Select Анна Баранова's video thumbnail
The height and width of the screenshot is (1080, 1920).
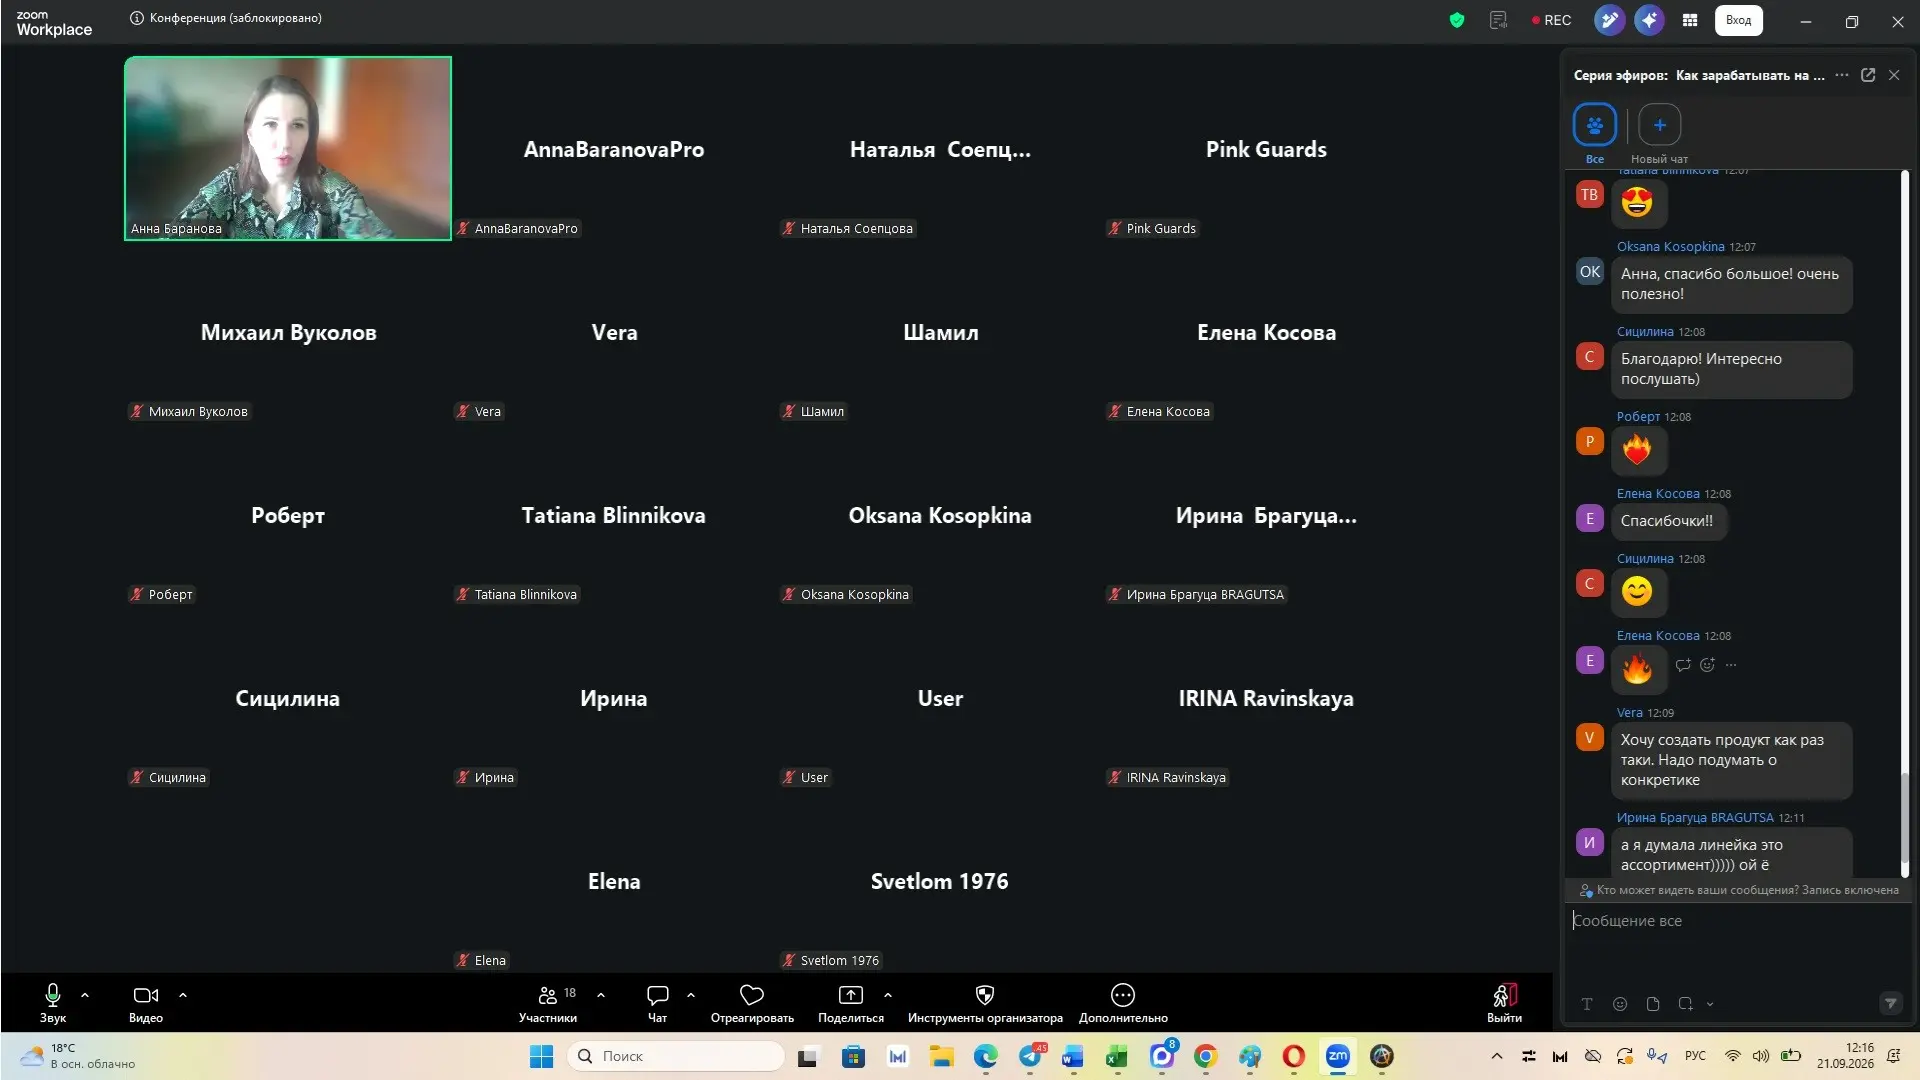288,148
